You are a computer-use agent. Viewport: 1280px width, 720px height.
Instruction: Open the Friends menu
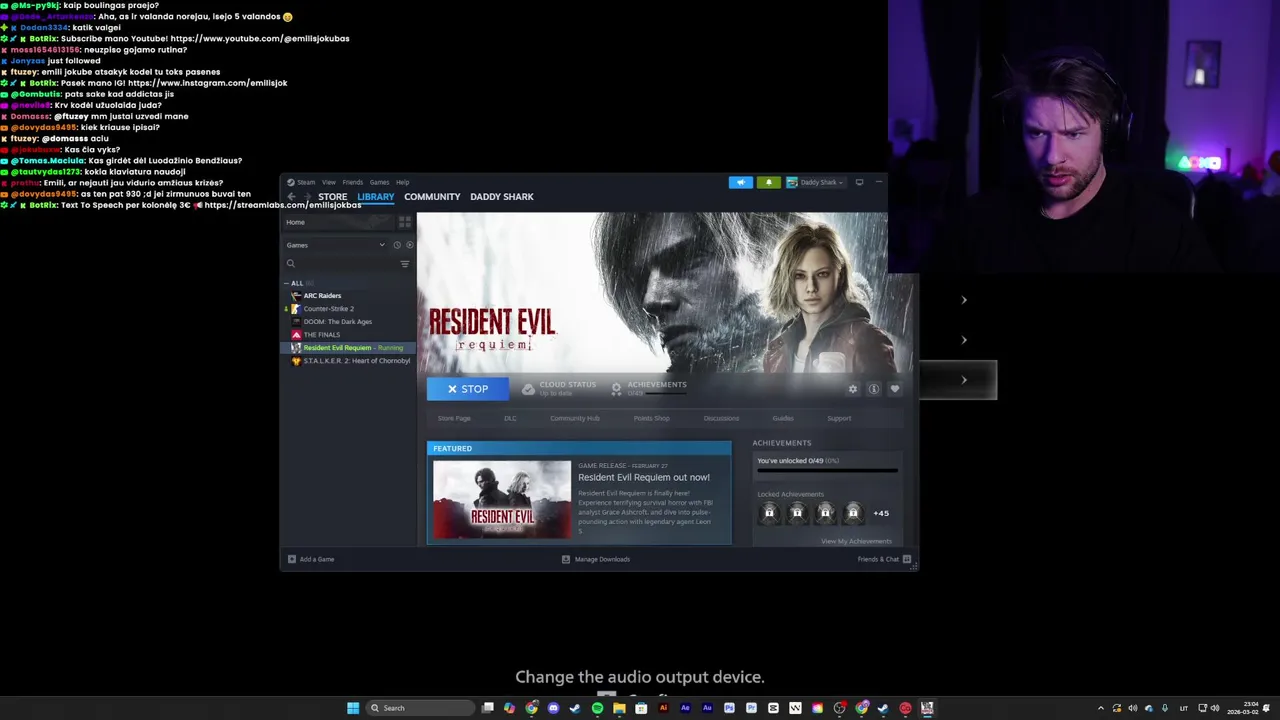pos(353,182)
